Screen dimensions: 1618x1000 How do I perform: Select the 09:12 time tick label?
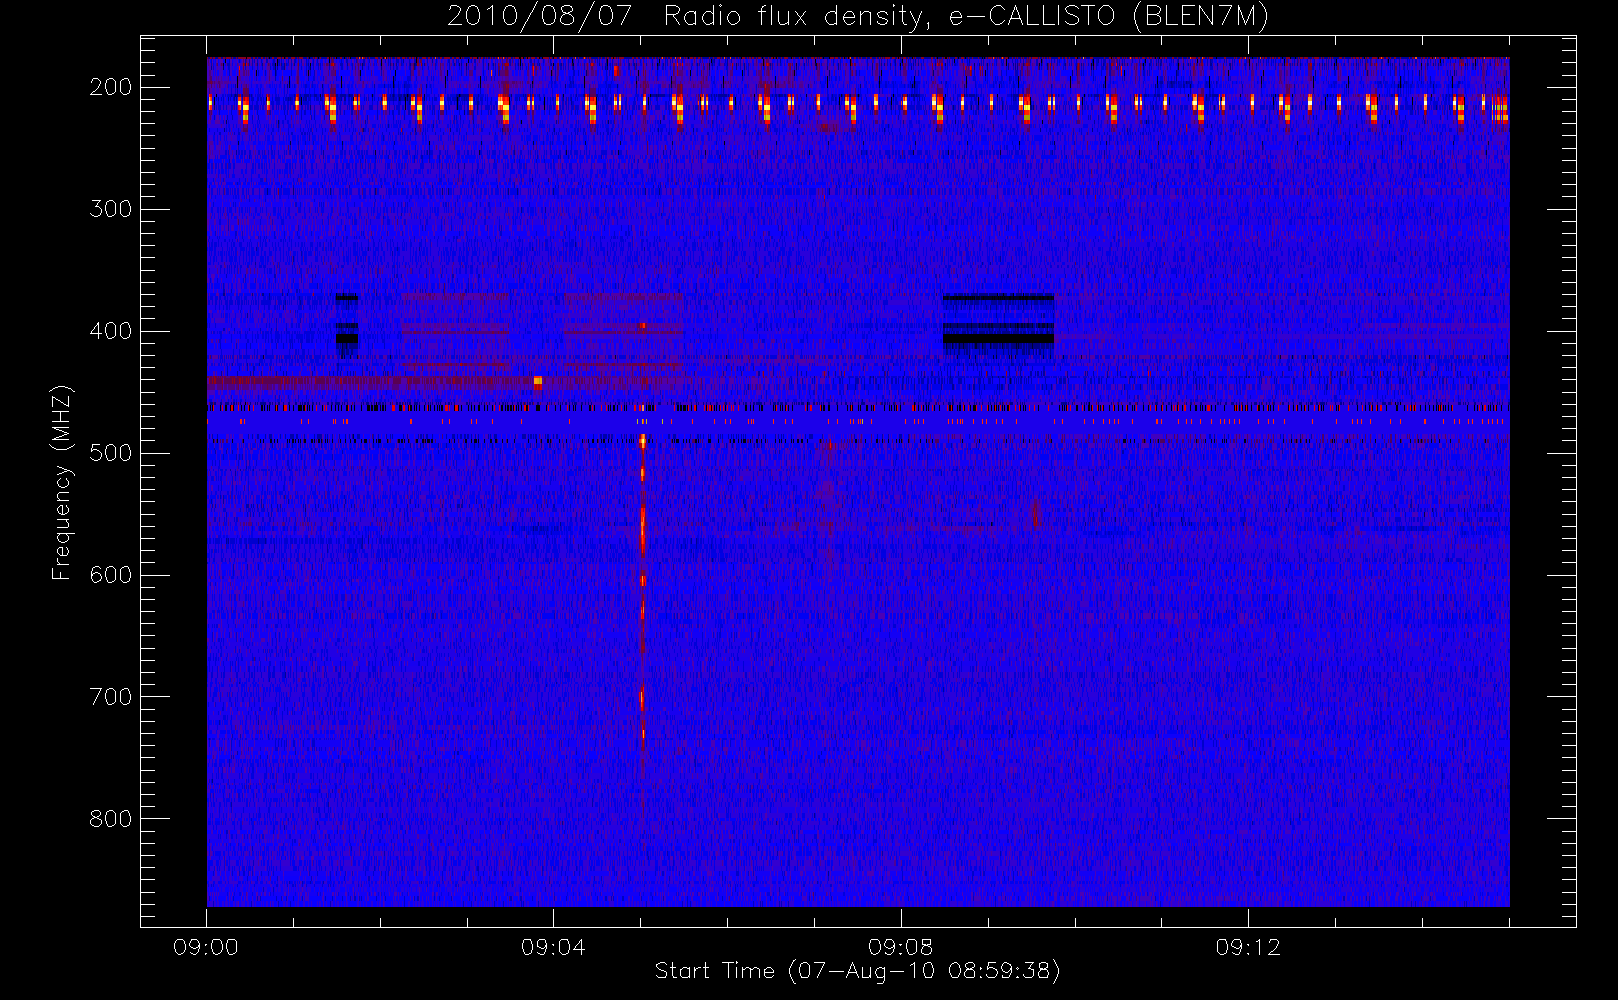[1248, 947]
